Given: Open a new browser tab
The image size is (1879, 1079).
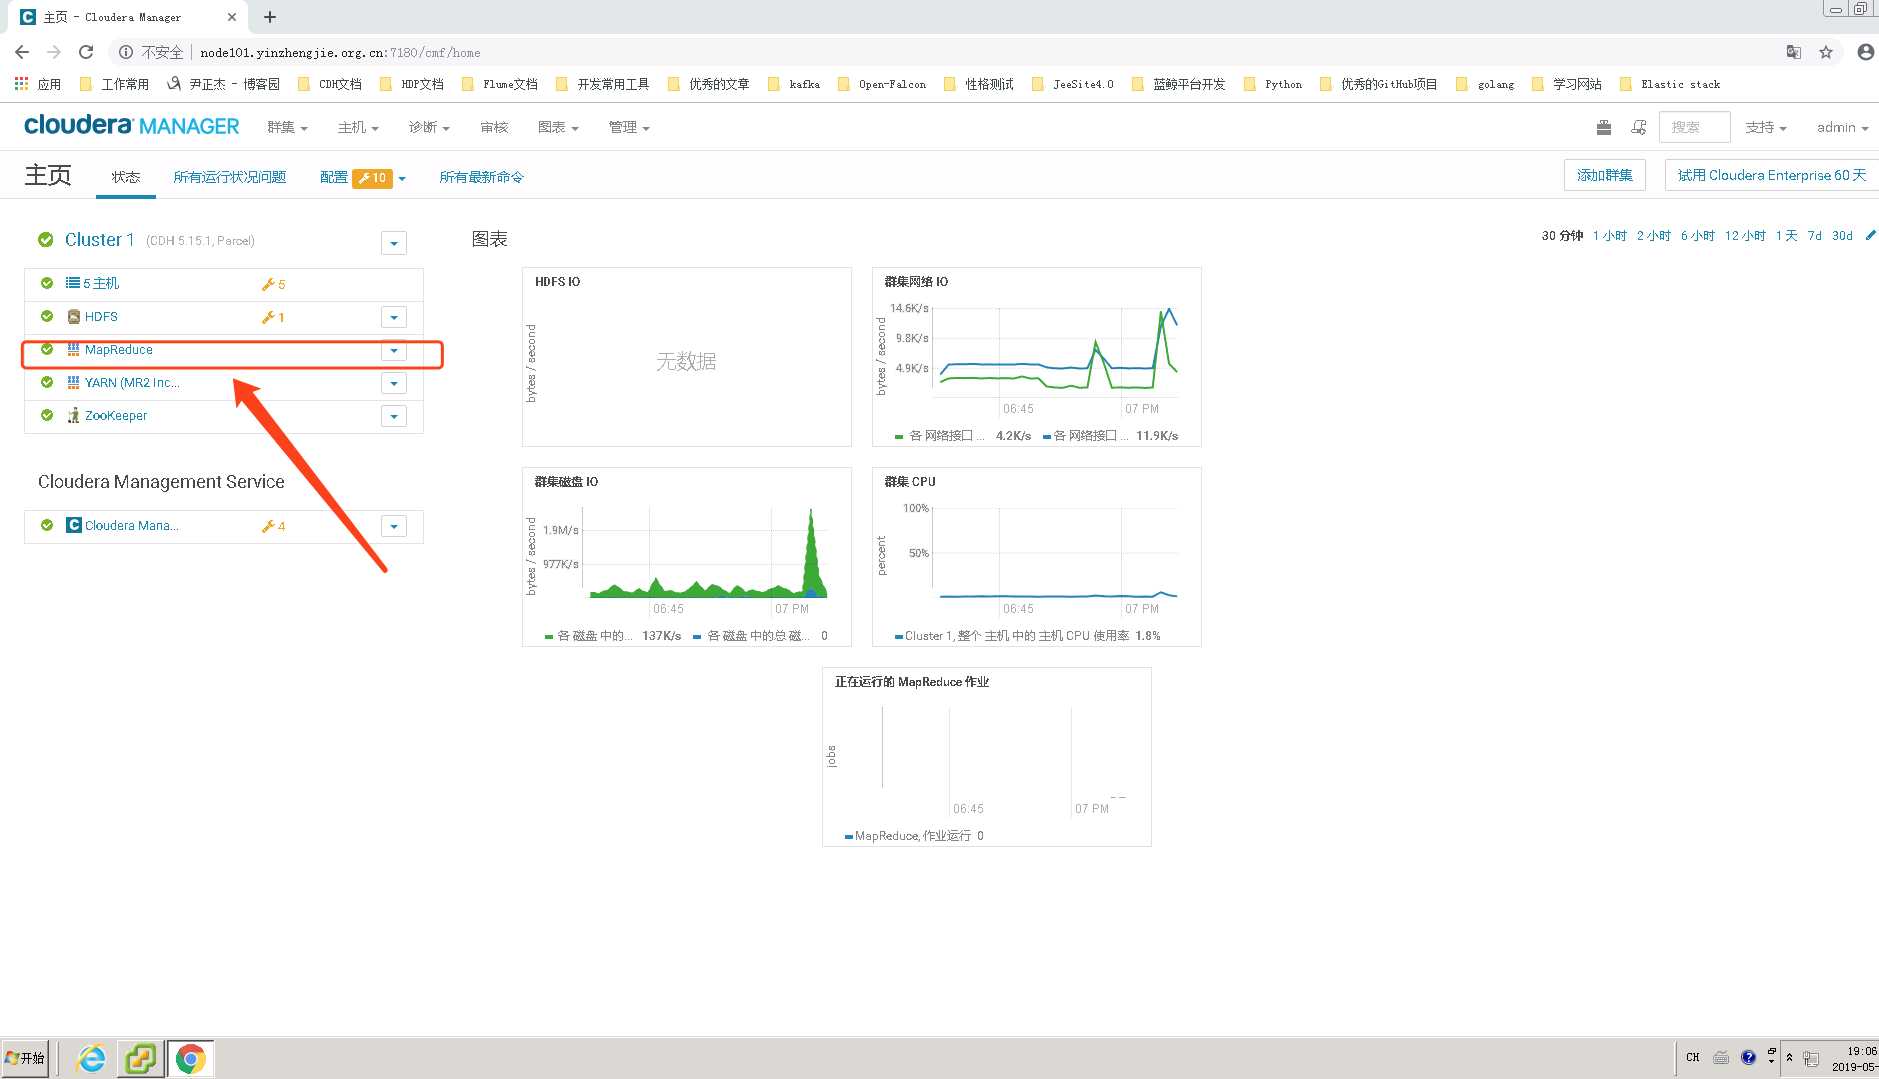Looking at the screenshot, I should [x=270, y=17].
